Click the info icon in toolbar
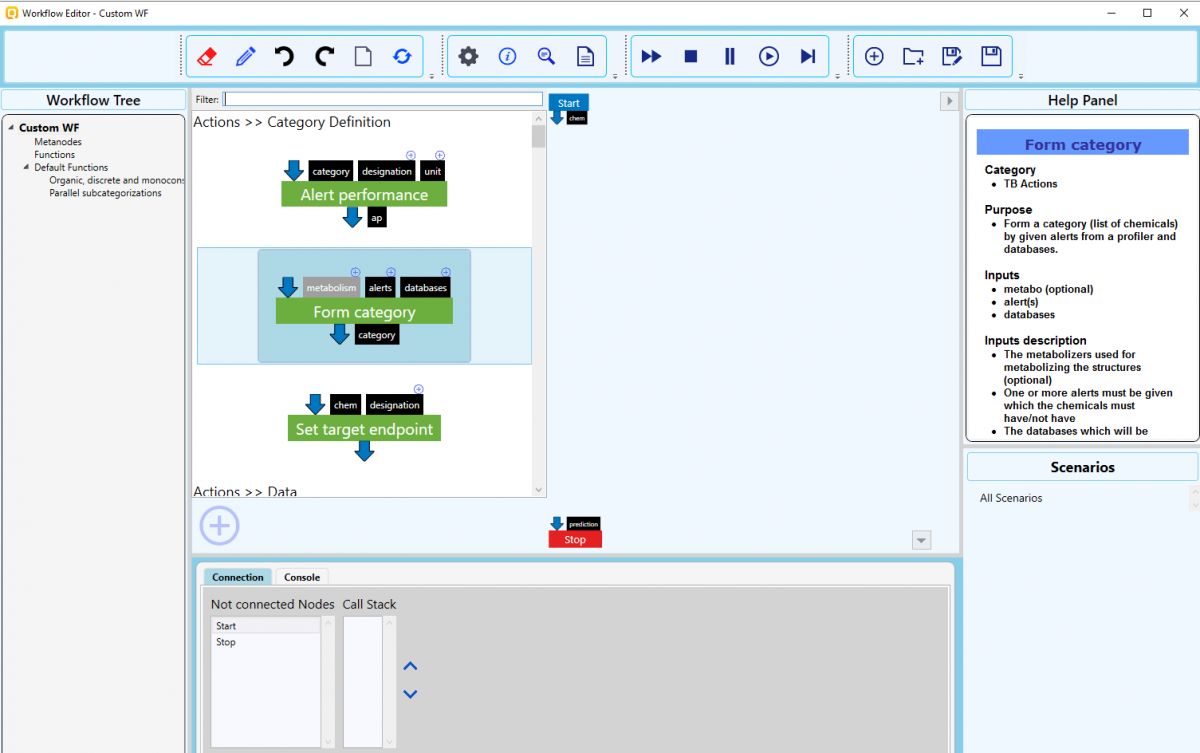The image size is (1200, 753). point(507,57)
